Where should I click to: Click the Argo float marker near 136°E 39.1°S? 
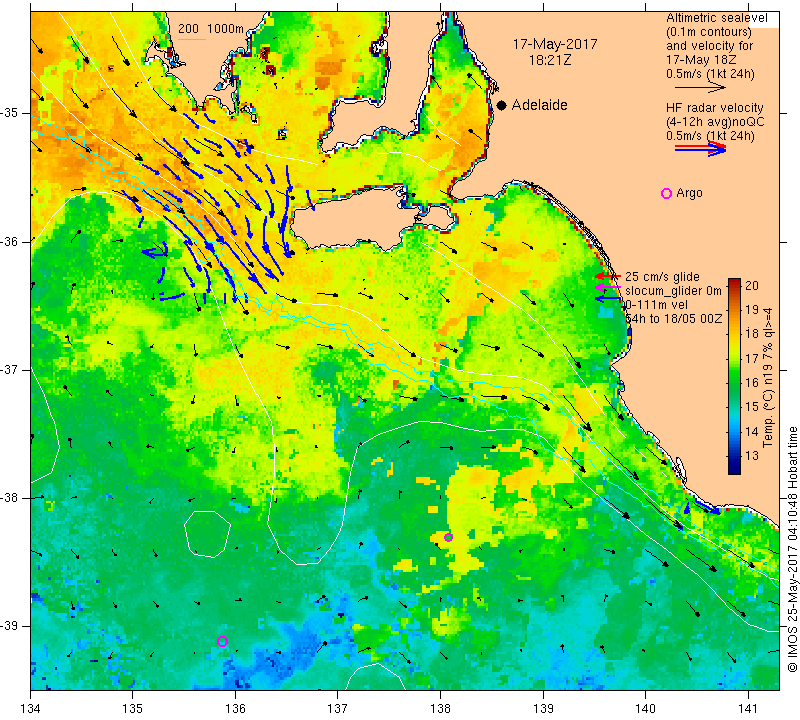222,641
